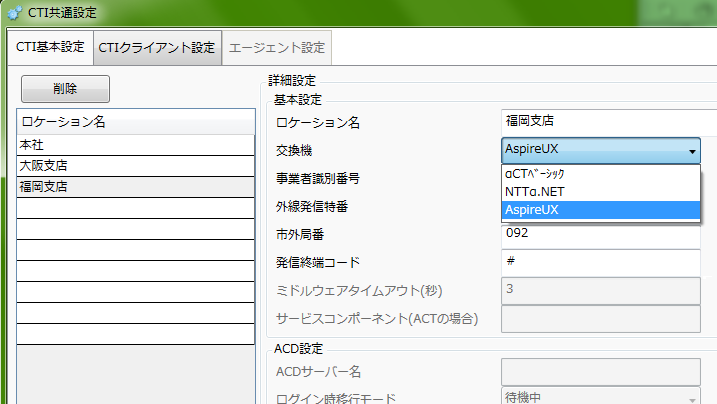Screen dimensions: 717x404
Task: Click the CTI共通設定 title bar gear icon
Action: pos(13,13)
